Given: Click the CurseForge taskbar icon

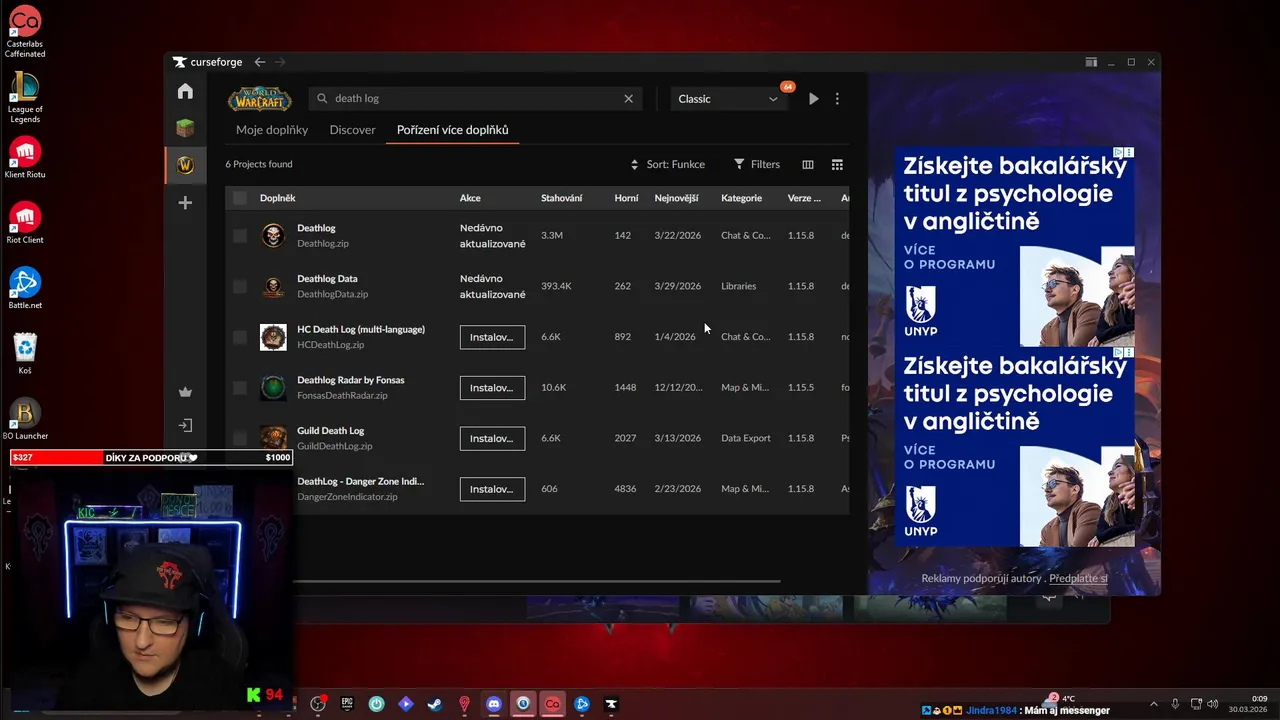Looking at the screenshot, I should pyautogui.click(x=611, y=704).
